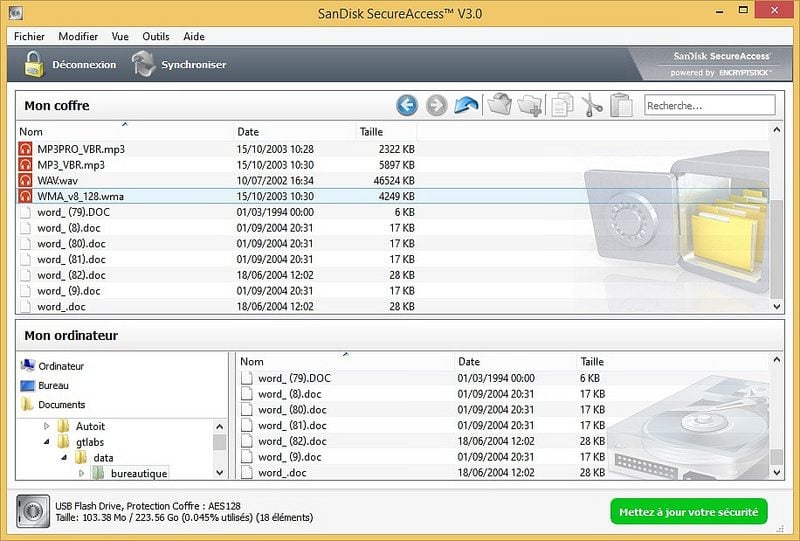Click the 46524 KB size of WAV.wav
Screen dimensions: 800x541
[x=394, y=181]
